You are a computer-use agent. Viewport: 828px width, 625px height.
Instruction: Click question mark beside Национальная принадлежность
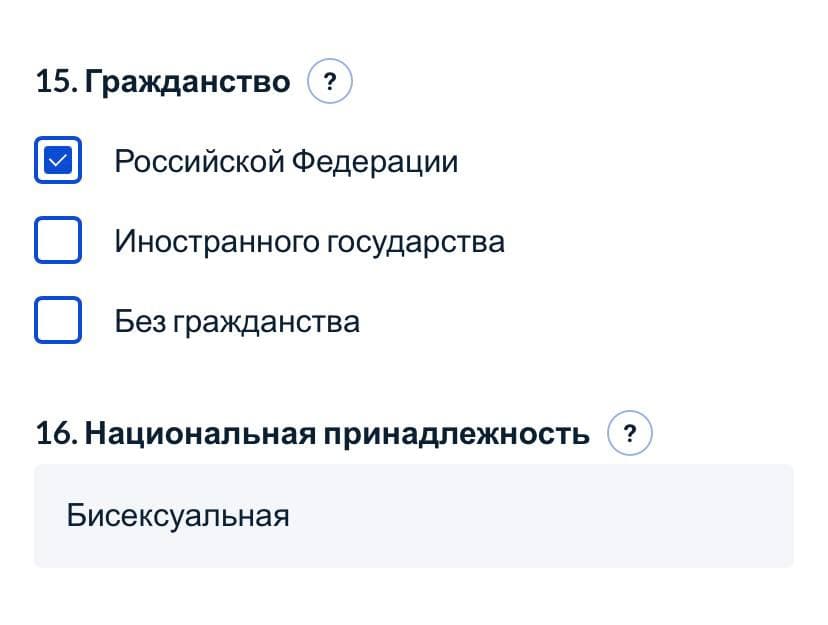coord(630,434)
